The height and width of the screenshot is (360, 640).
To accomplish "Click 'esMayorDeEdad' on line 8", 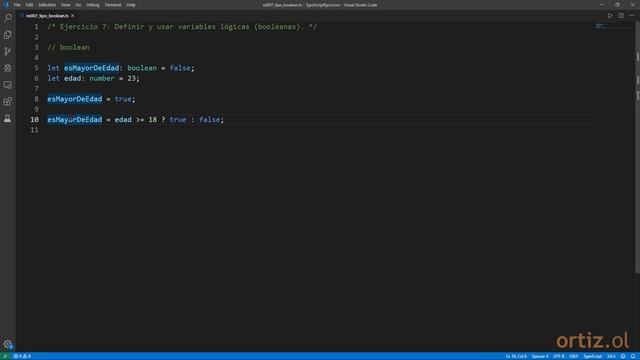I will (75, 99).
